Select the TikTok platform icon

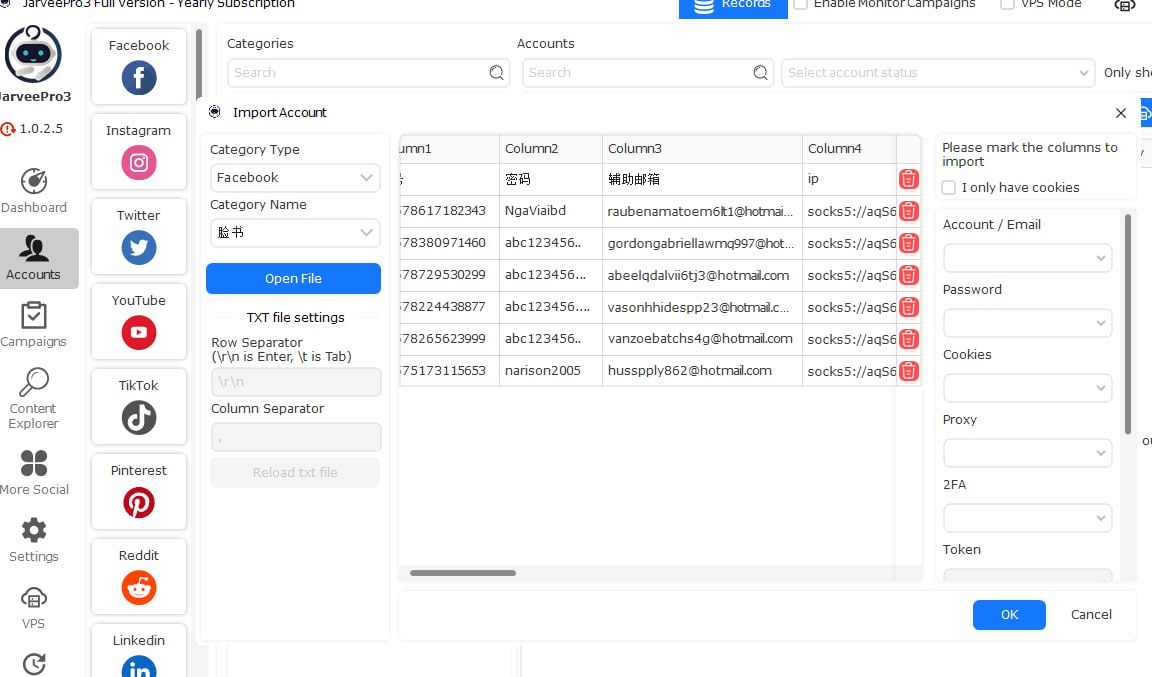(x=139, y=417)
